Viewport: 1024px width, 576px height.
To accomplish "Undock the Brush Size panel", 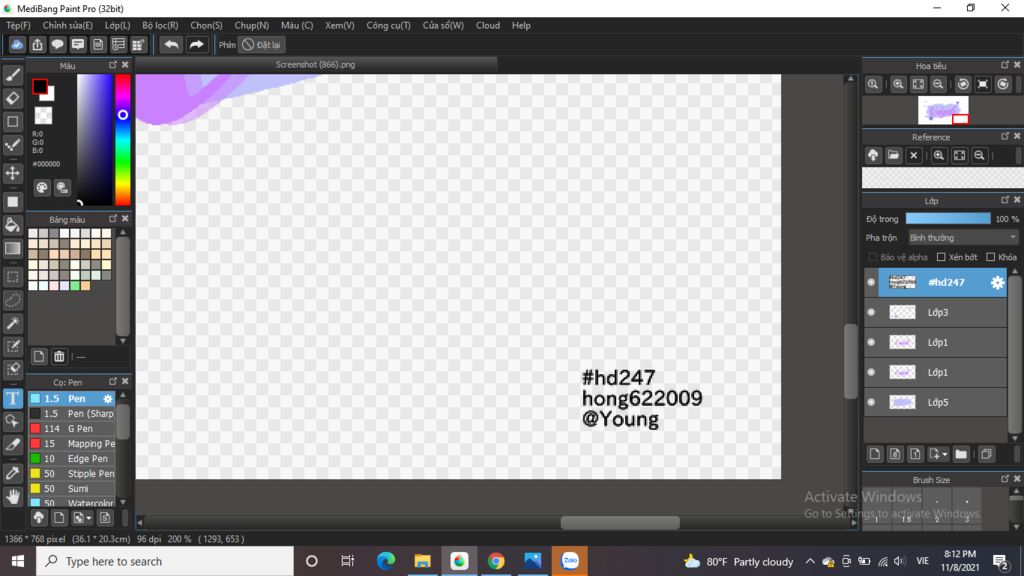I will 1005,479.
